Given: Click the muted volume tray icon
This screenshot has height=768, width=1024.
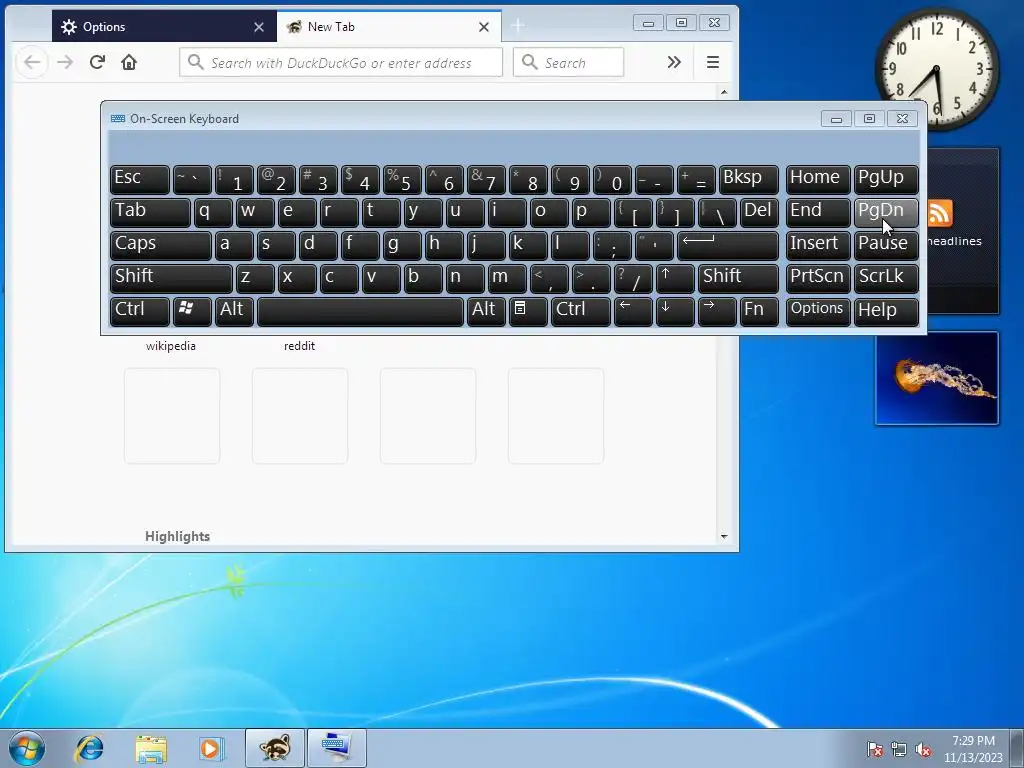Looking at the screenshot, I should [923, 750].
